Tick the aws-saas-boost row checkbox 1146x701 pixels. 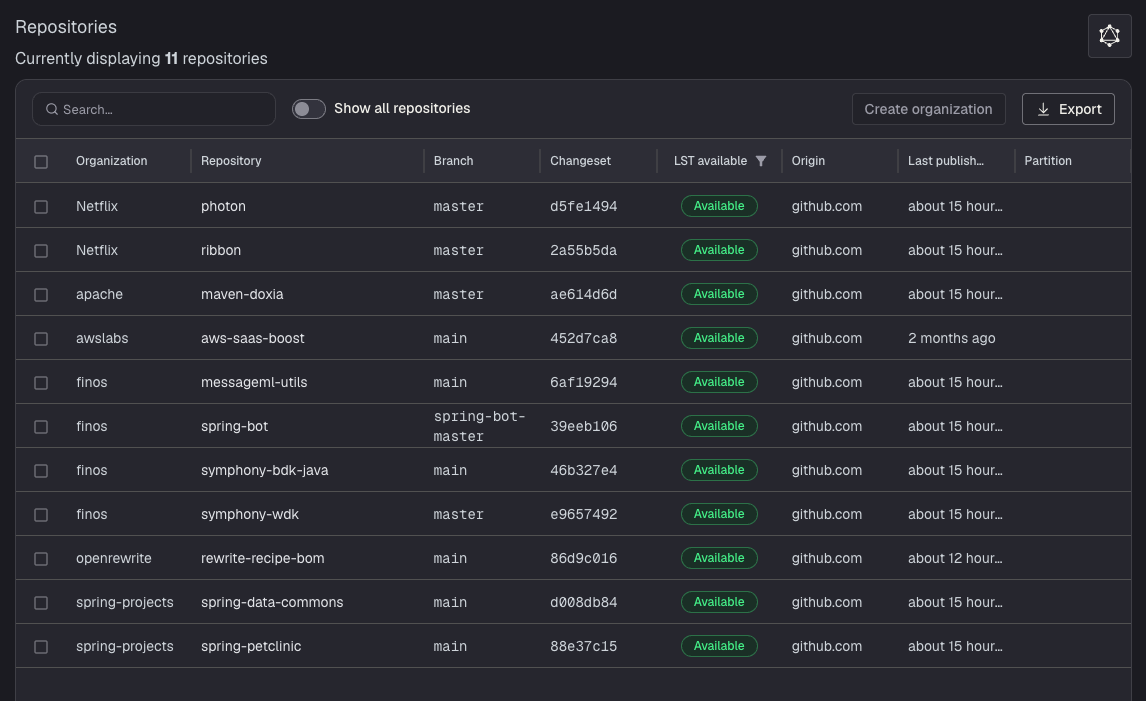(x=41, y=338)
